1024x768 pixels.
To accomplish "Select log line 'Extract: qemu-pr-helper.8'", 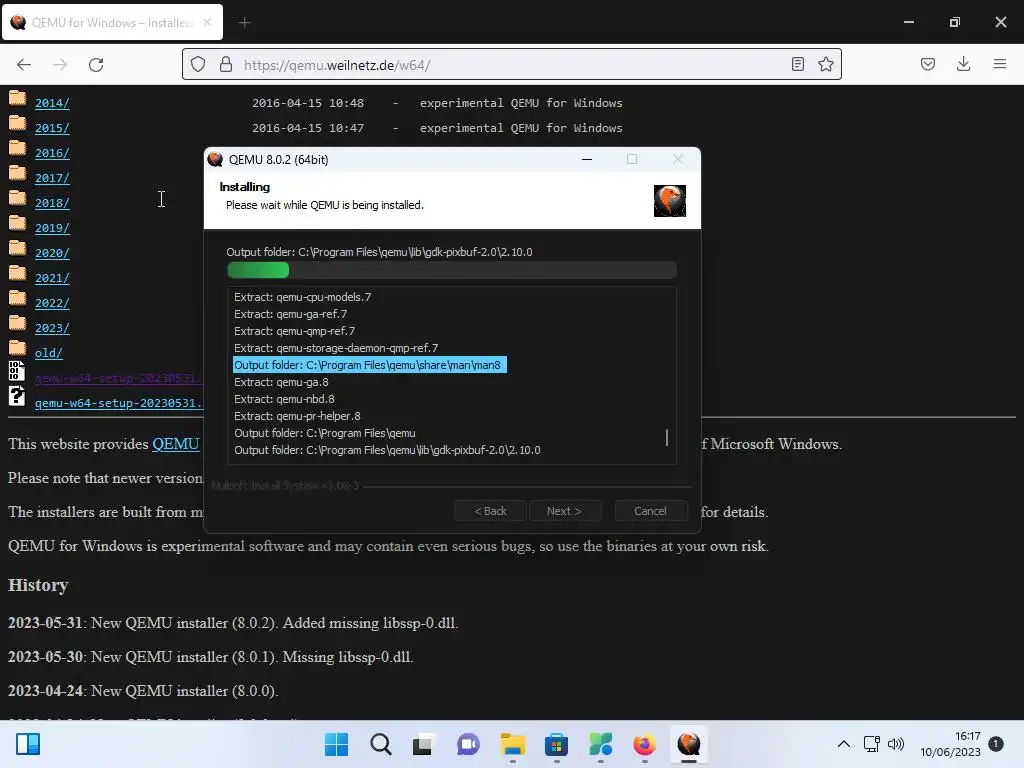I will pyautogui.click(x=297, y=416).
